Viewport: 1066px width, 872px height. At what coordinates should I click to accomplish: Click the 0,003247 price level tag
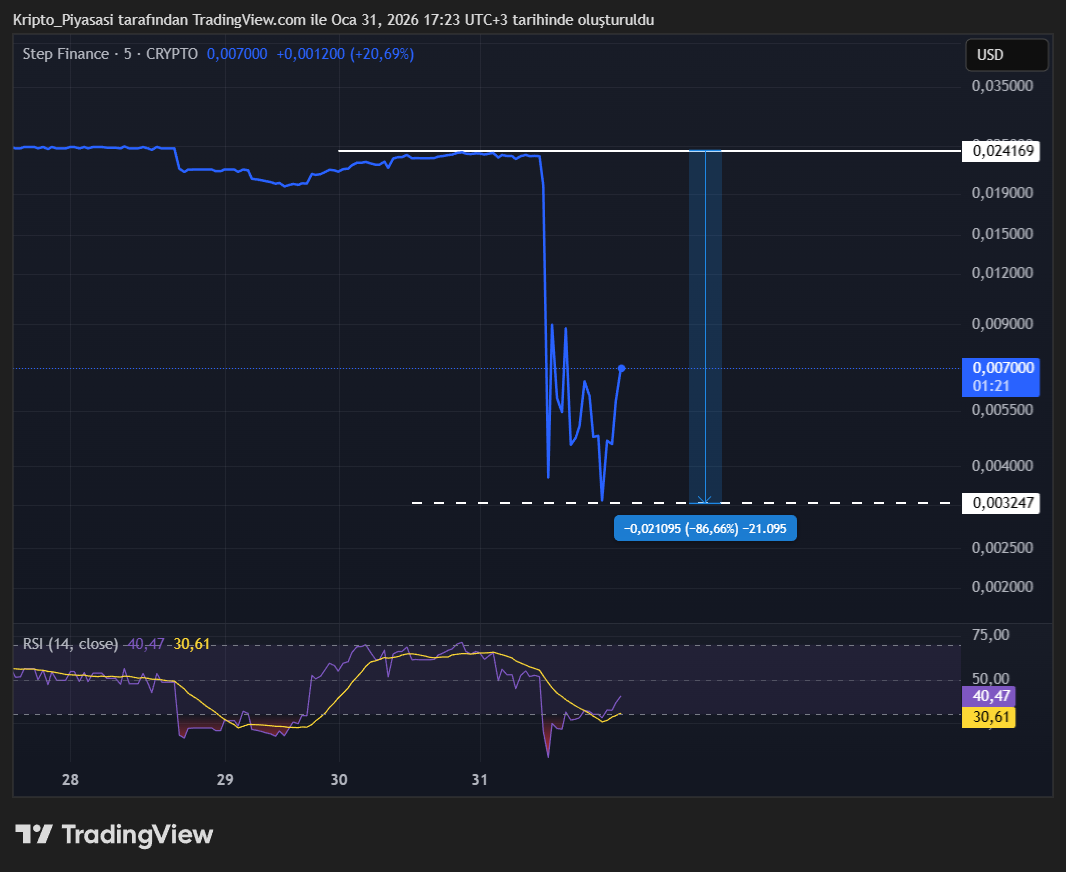1000,503
